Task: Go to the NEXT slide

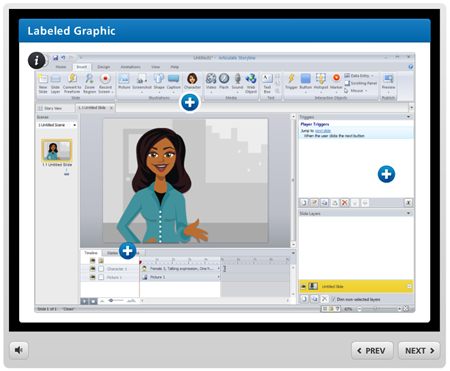Action: click(419, 351)
